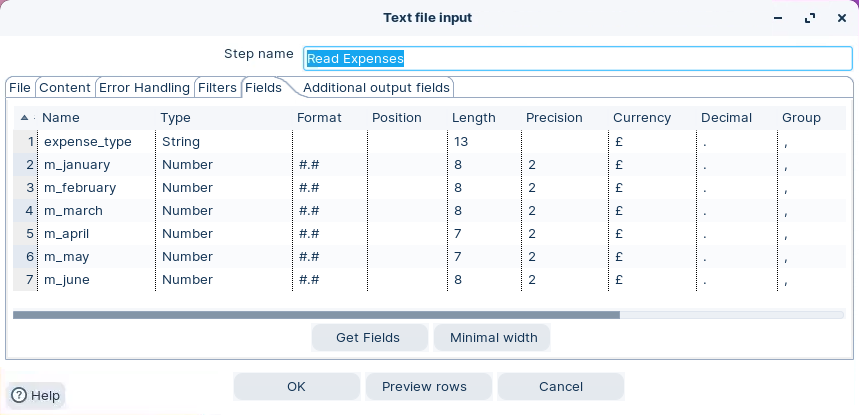
Task: Switch to the File tab
Action: click(20, 88)
